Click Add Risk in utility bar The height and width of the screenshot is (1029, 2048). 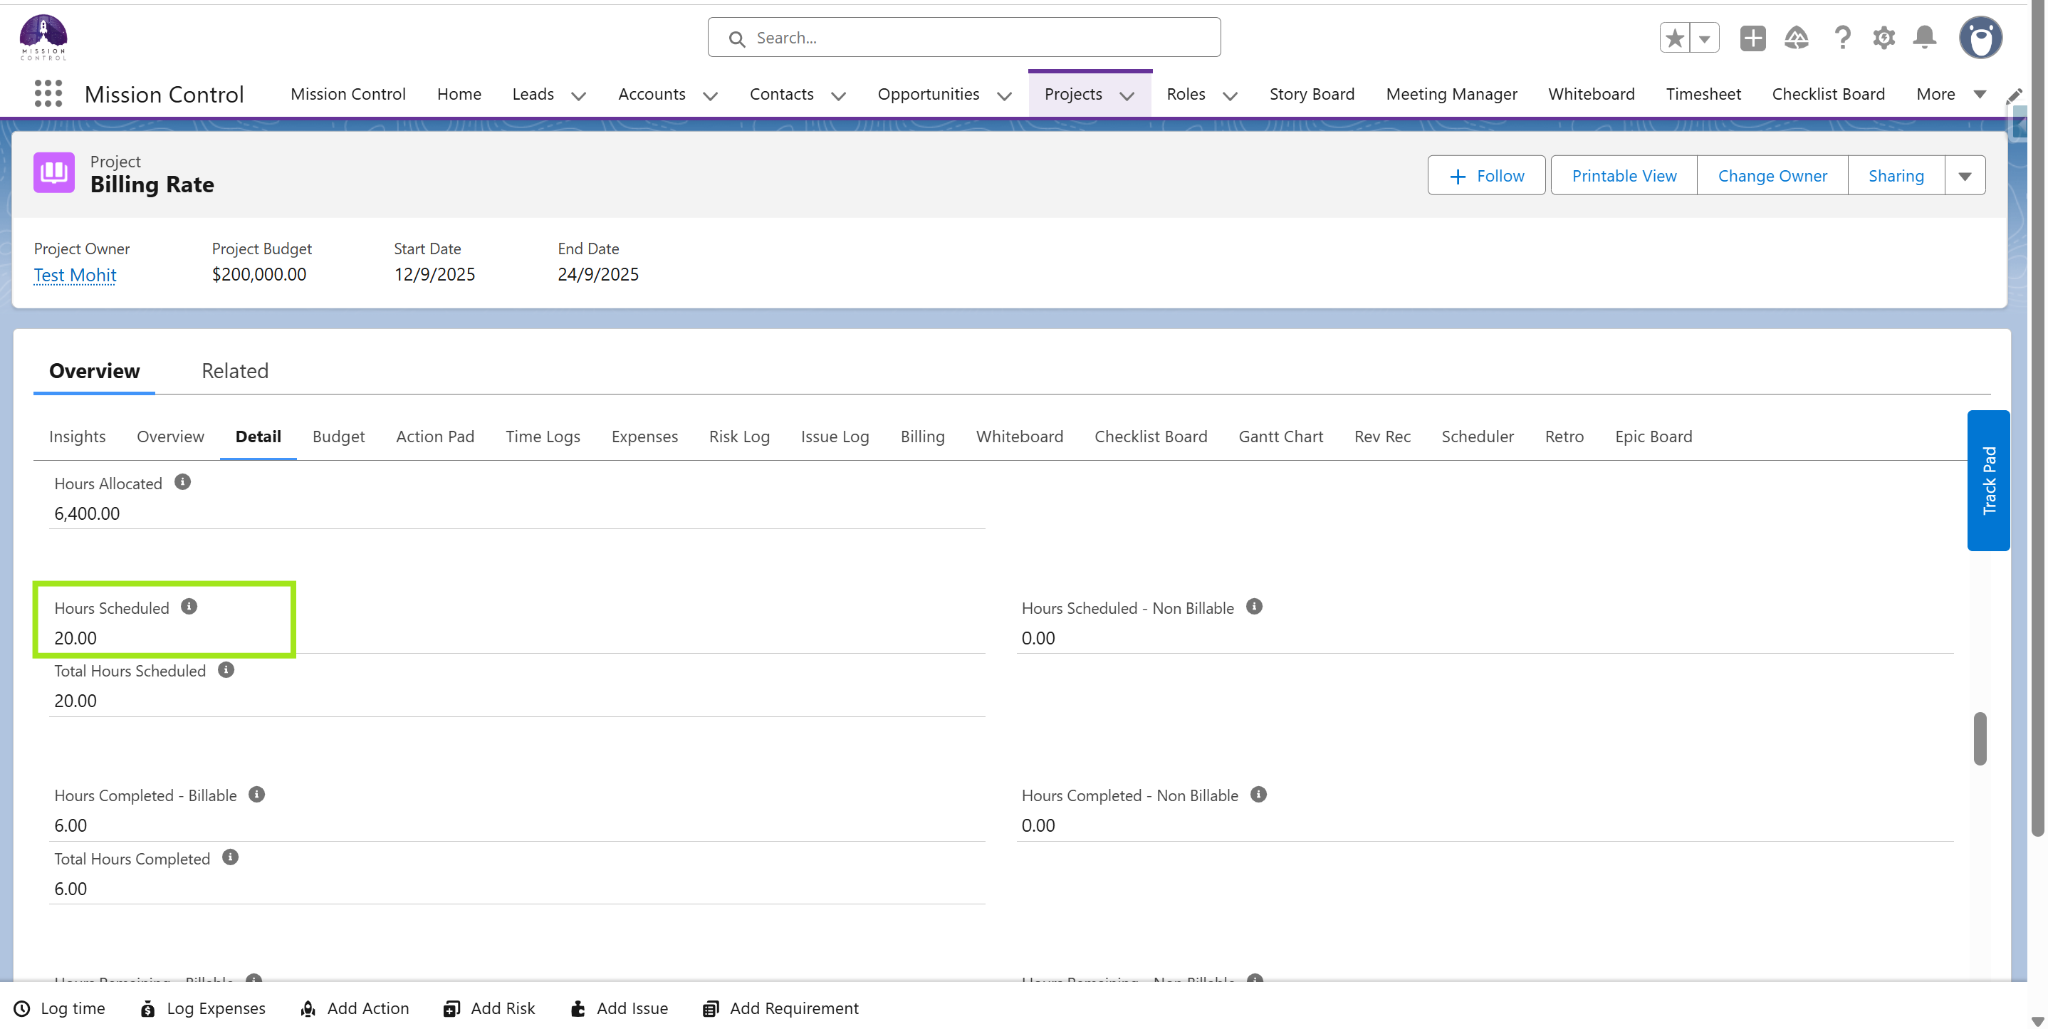point(490,1008)
